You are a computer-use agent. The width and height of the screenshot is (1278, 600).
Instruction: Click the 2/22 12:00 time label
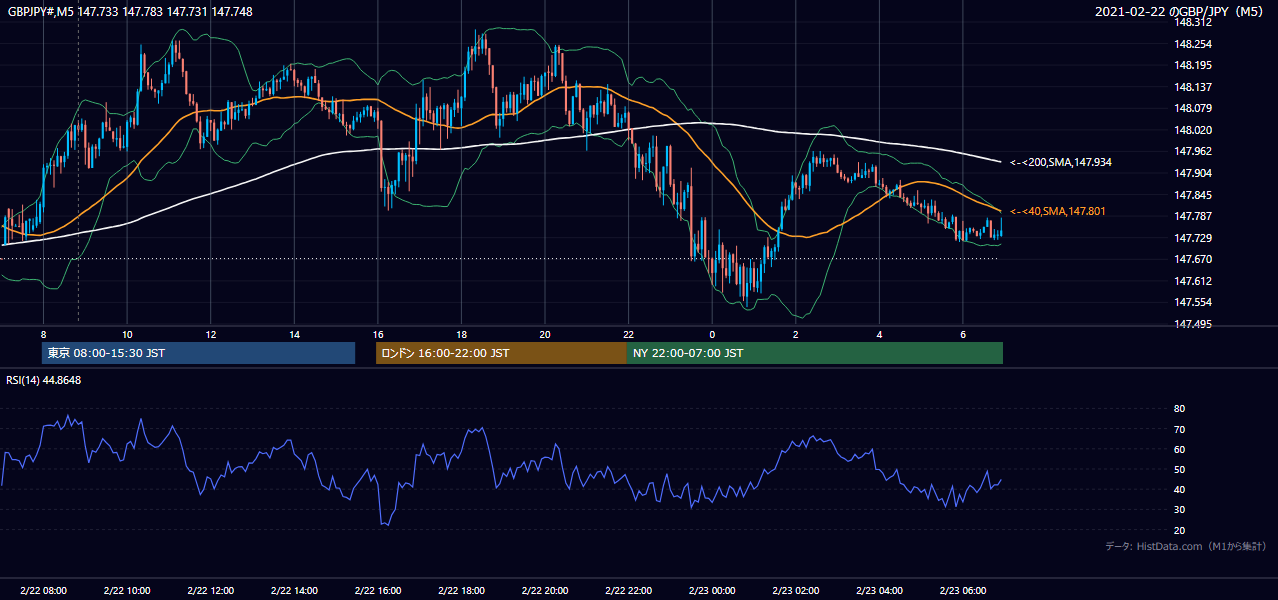click(x=211, y=591)
